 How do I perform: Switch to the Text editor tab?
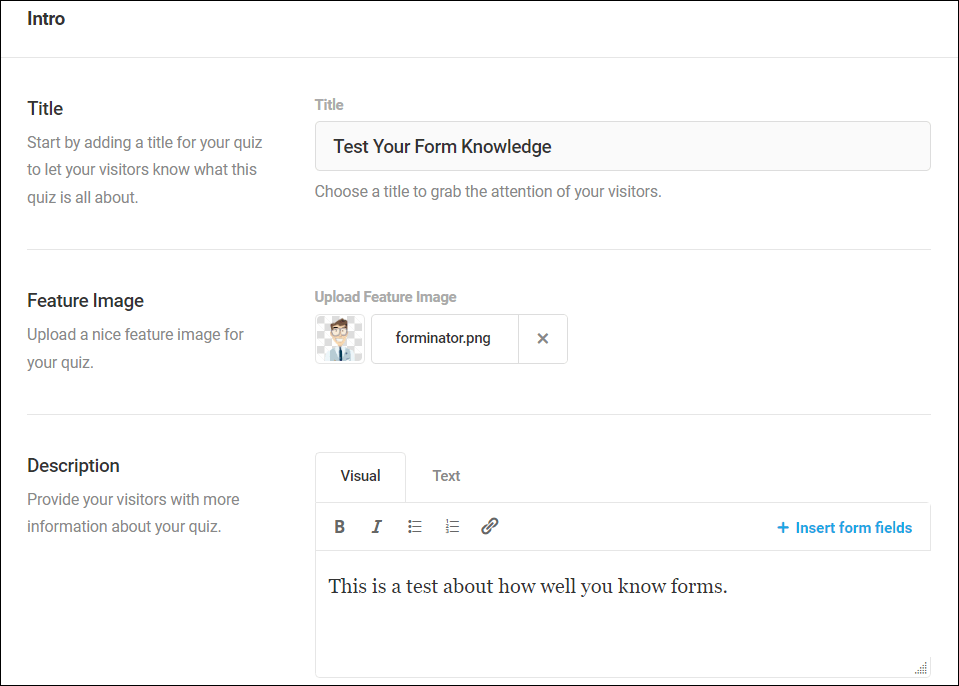[x=446, y=476]
